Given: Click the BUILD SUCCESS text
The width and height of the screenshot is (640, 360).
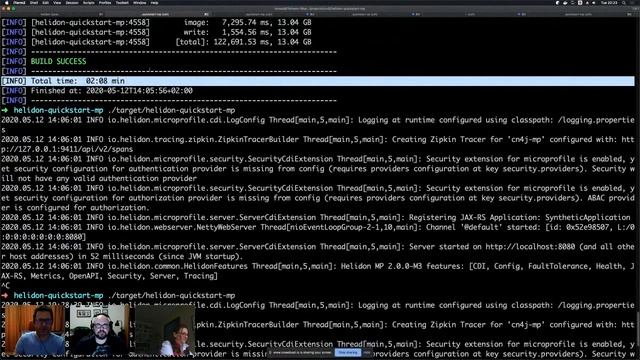Looking at the screenshot, I should [58, 61].
